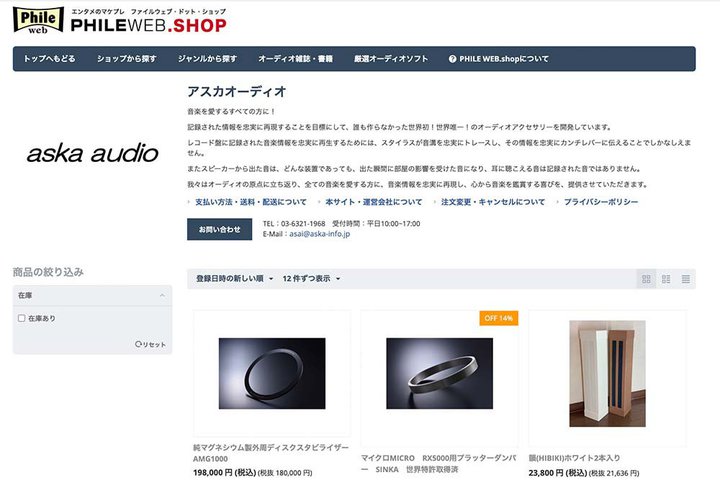Open the 12件ずつ表示 items-per-page dropdown
The width and height of the screenshot is (720, 480).
(311, 278)
